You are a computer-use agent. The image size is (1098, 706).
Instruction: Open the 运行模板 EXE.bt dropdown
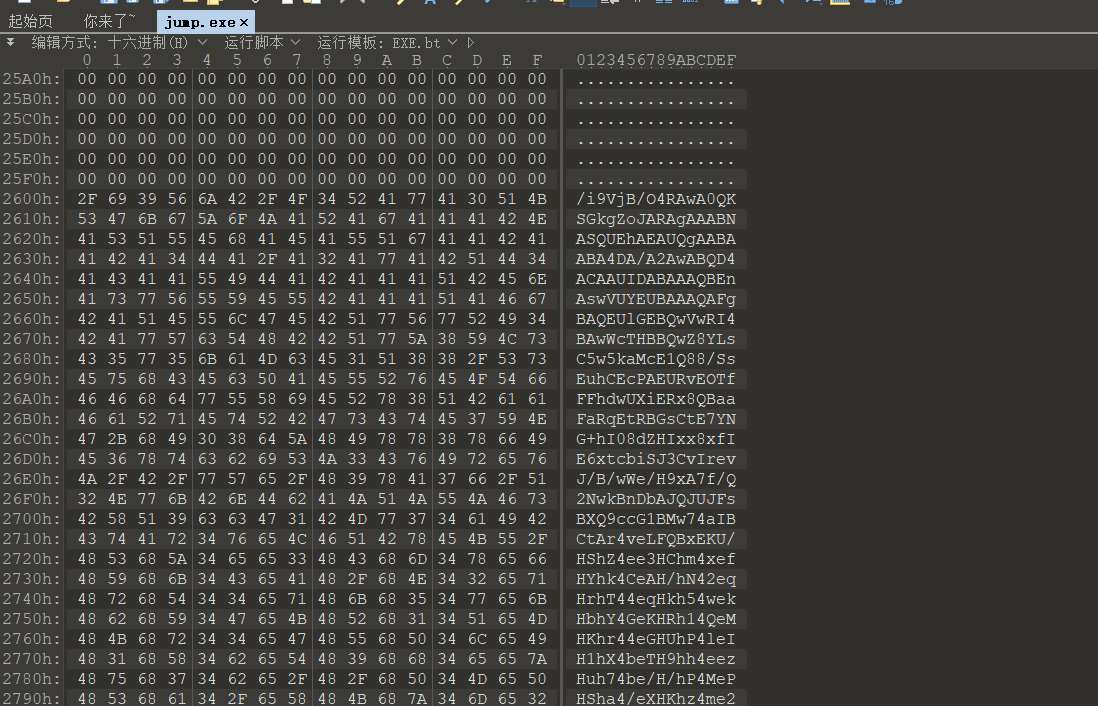coord(387,42)
